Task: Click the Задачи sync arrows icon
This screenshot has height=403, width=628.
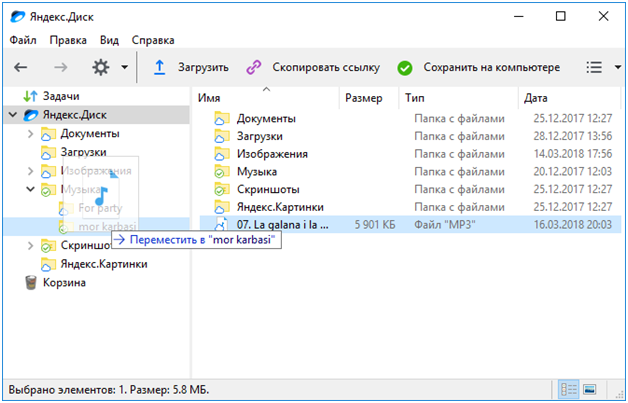Action: (x=30, y=96)
